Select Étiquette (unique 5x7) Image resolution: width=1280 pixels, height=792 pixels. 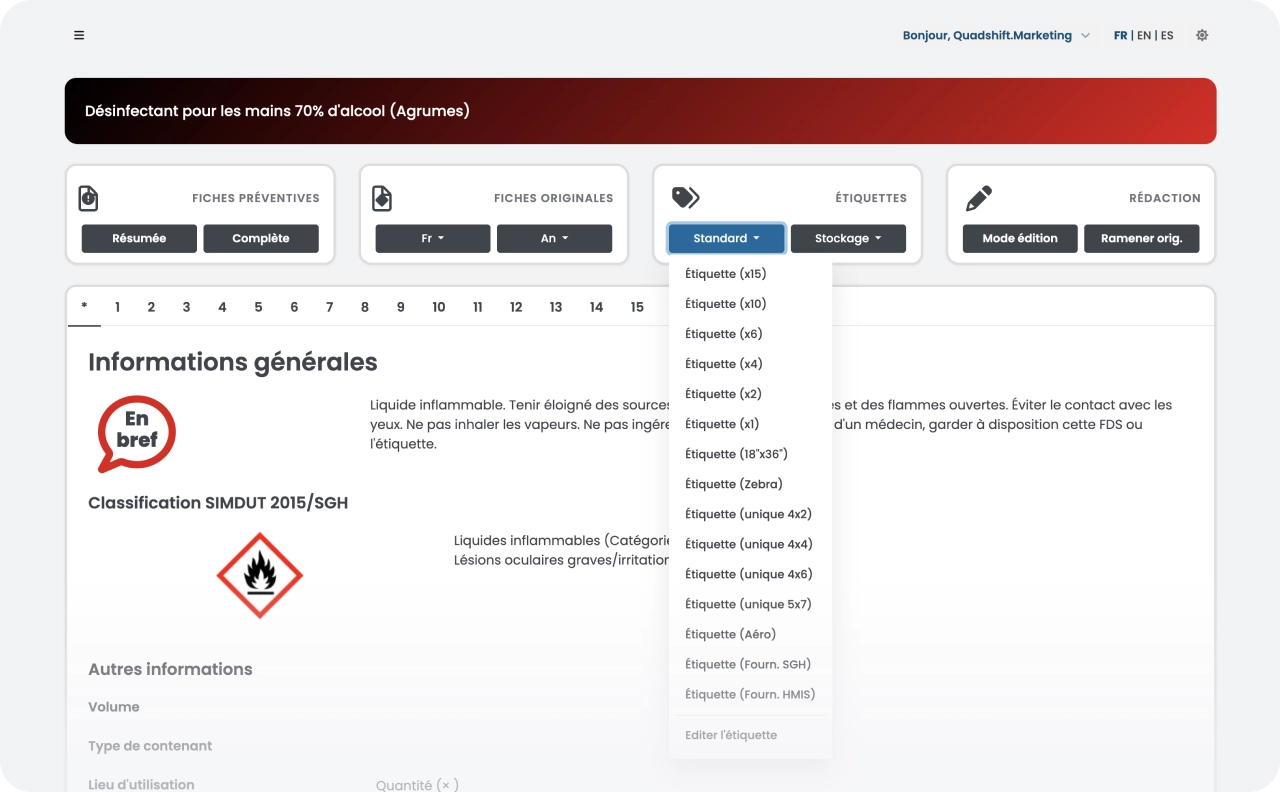(750, 604)
